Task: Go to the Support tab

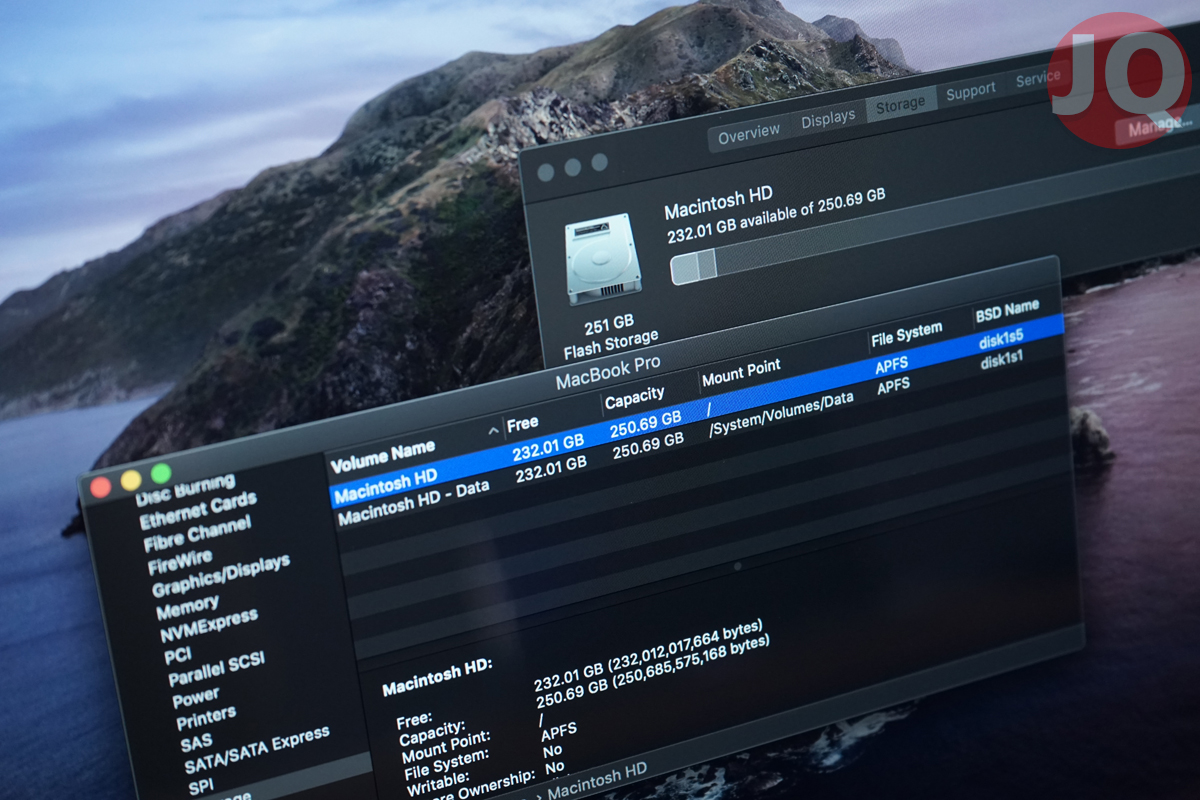Action: pyautogui.click(x=970, y=92)
